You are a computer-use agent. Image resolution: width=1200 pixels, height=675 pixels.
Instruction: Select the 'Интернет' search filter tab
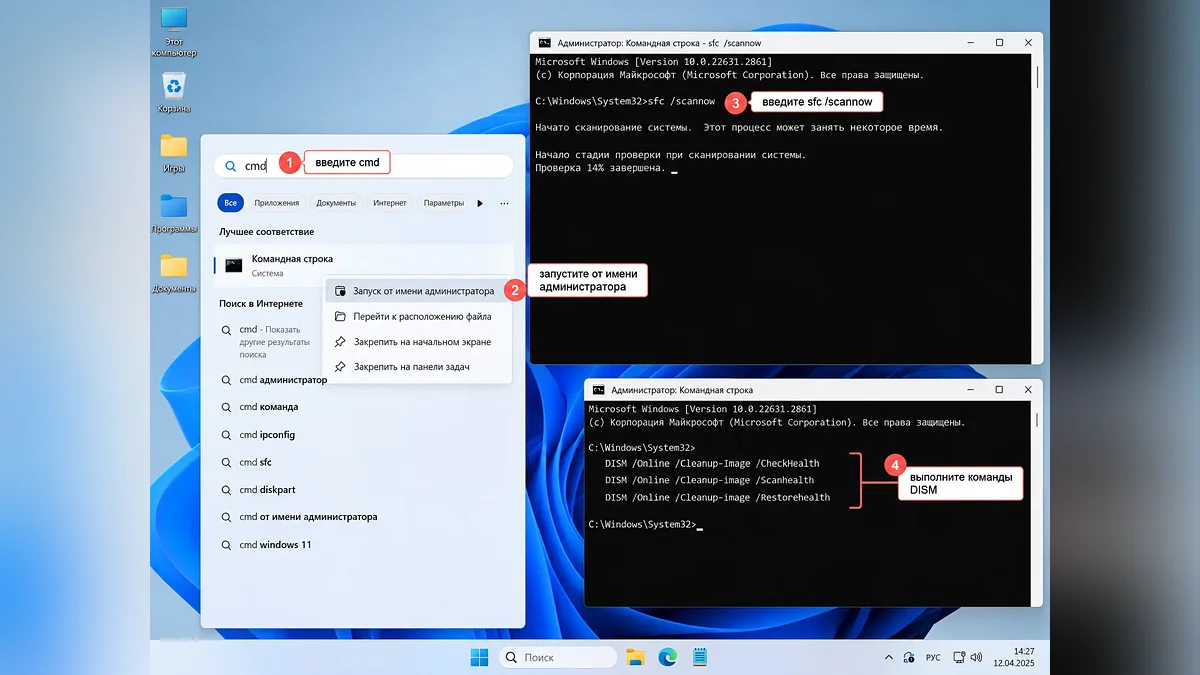[390, 203]
